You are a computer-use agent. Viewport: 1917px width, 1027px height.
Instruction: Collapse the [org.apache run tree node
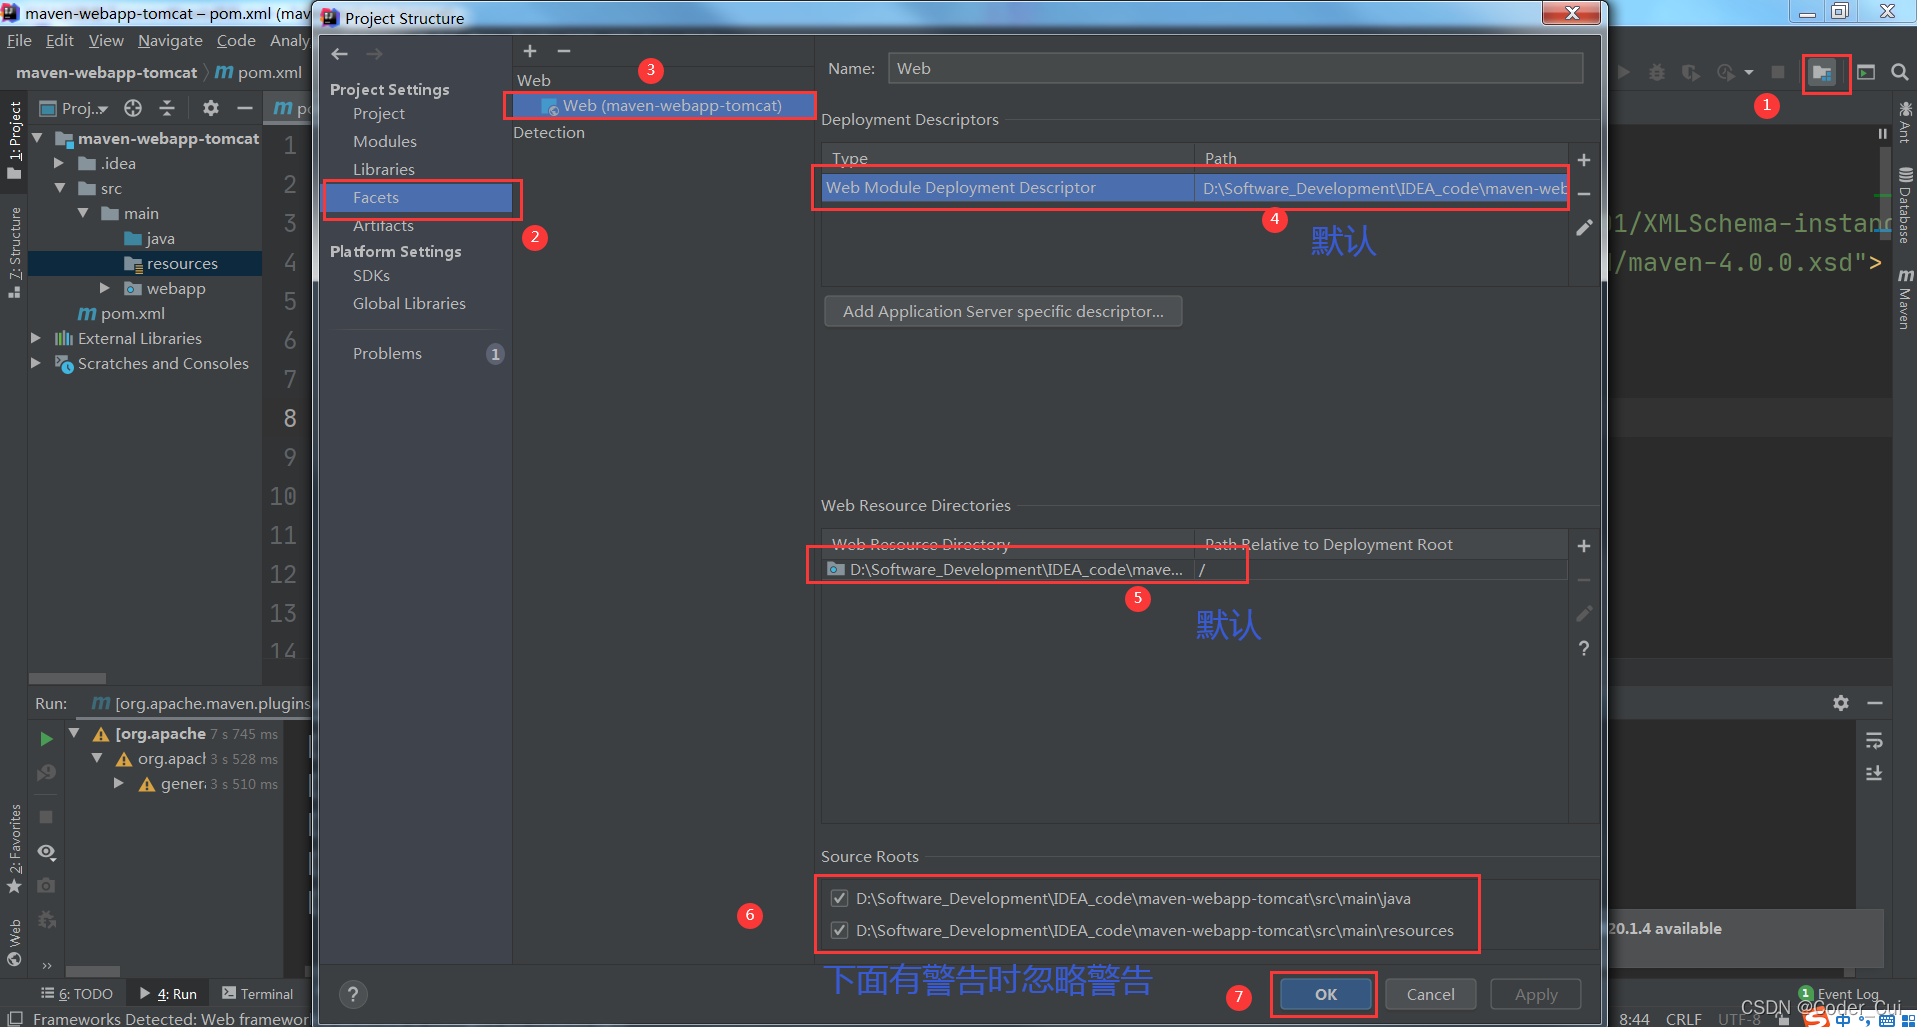point(74,733)
